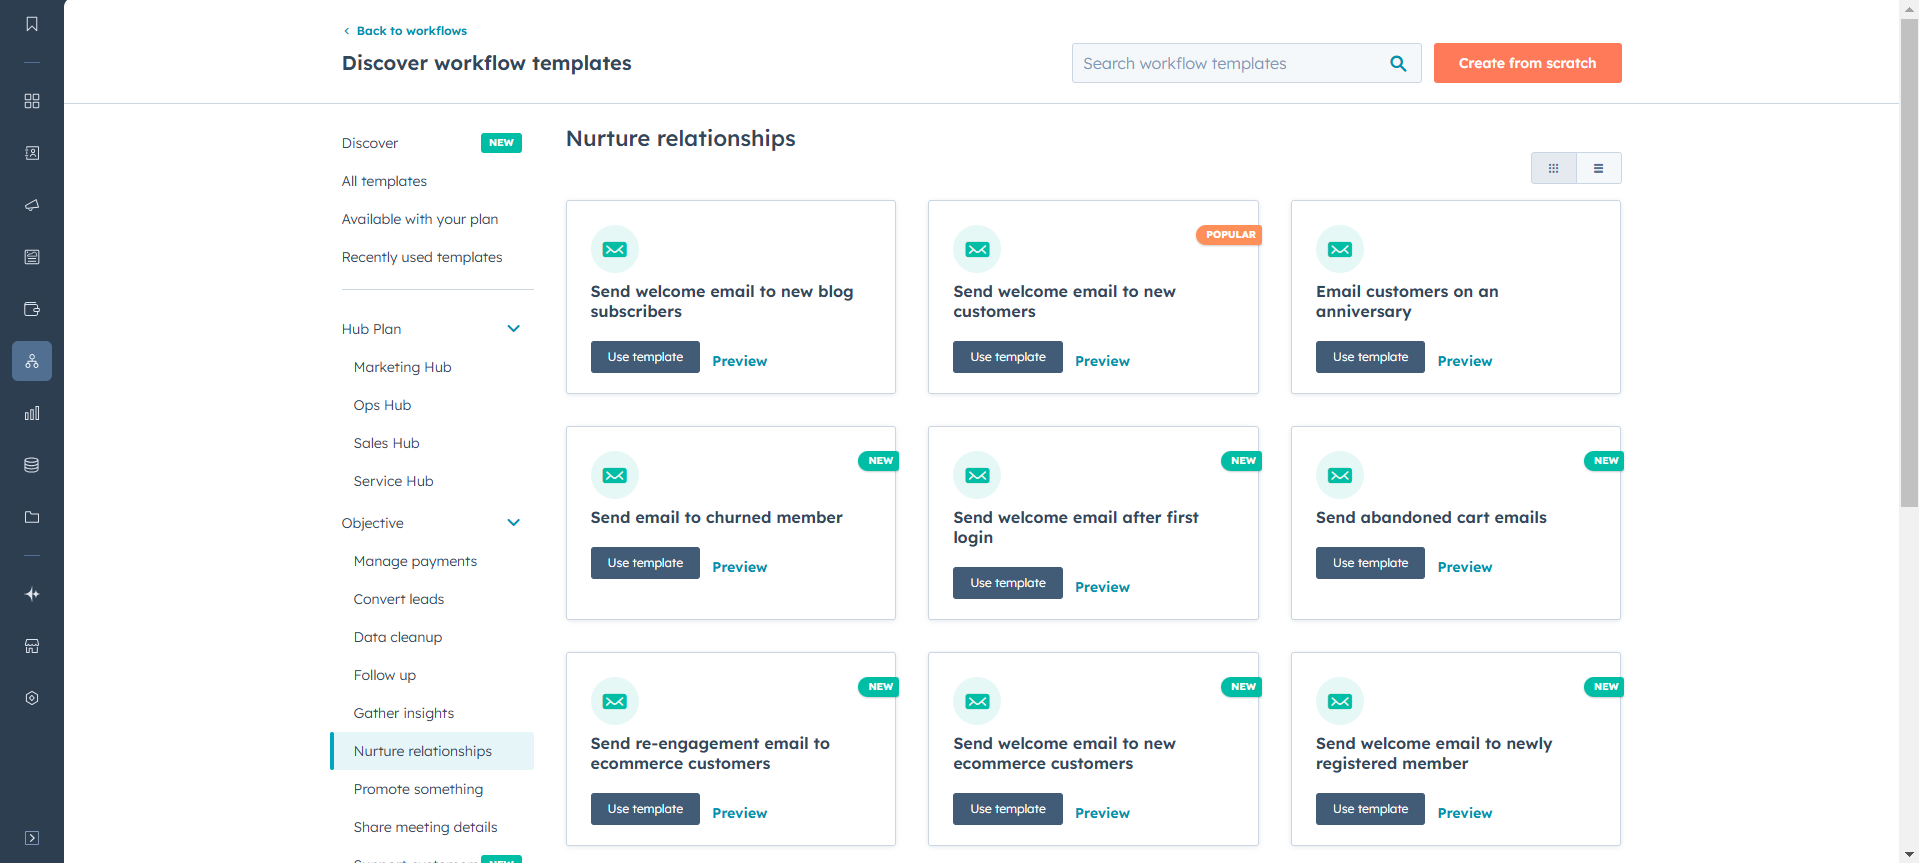Select Available with your plan

(x=420, y=219)
